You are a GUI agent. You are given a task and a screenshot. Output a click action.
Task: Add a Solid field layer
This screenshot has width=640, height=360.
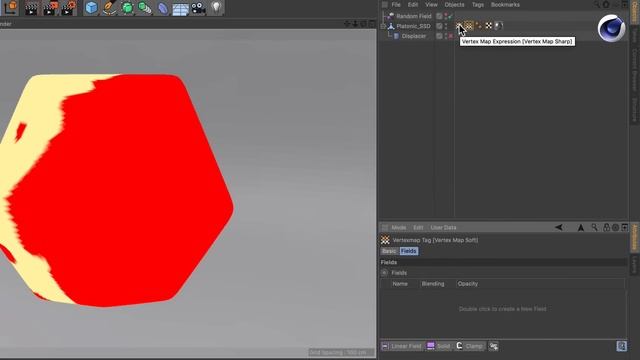point(439,346)
